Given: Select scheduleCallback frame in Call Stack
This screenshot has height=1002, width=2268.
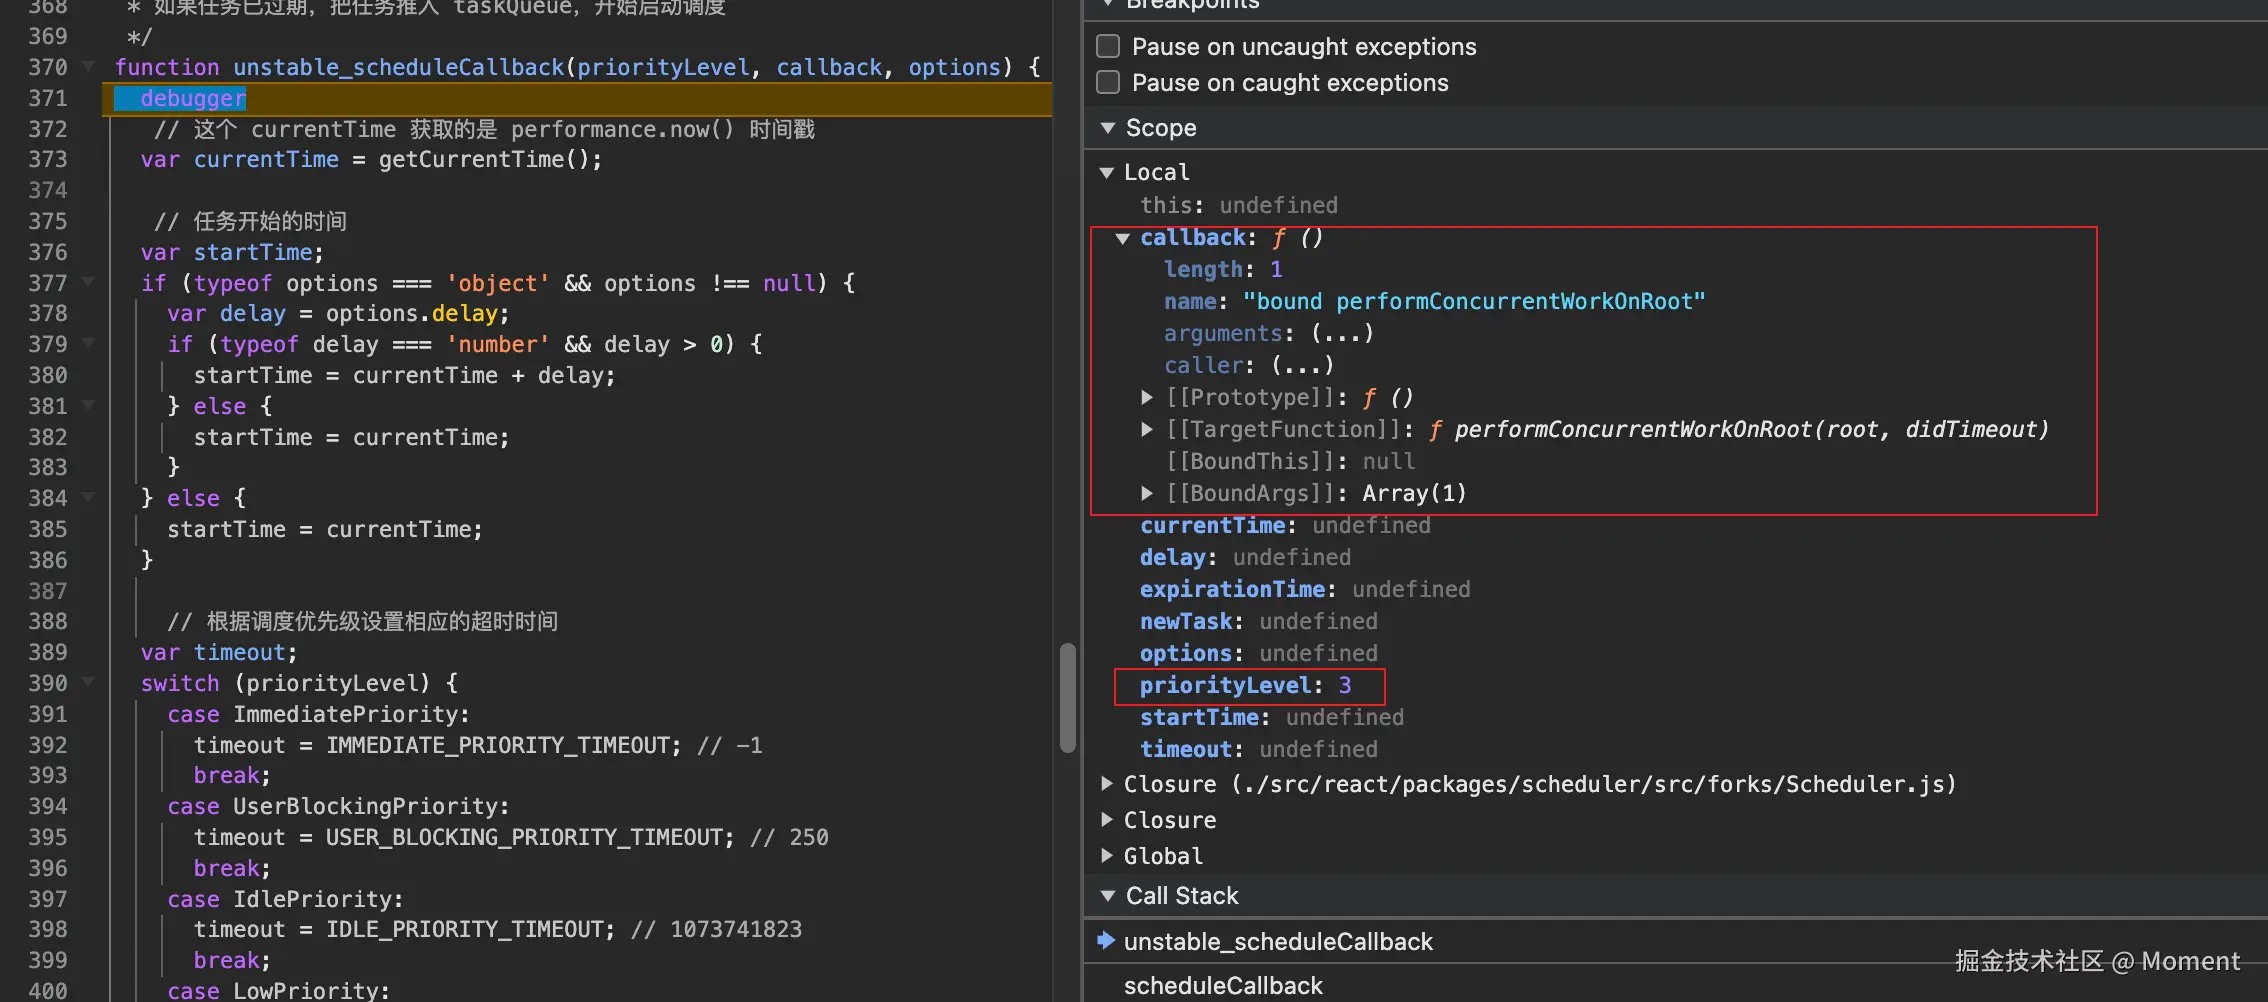Looking at the screenshot, I should (1223, 986).
